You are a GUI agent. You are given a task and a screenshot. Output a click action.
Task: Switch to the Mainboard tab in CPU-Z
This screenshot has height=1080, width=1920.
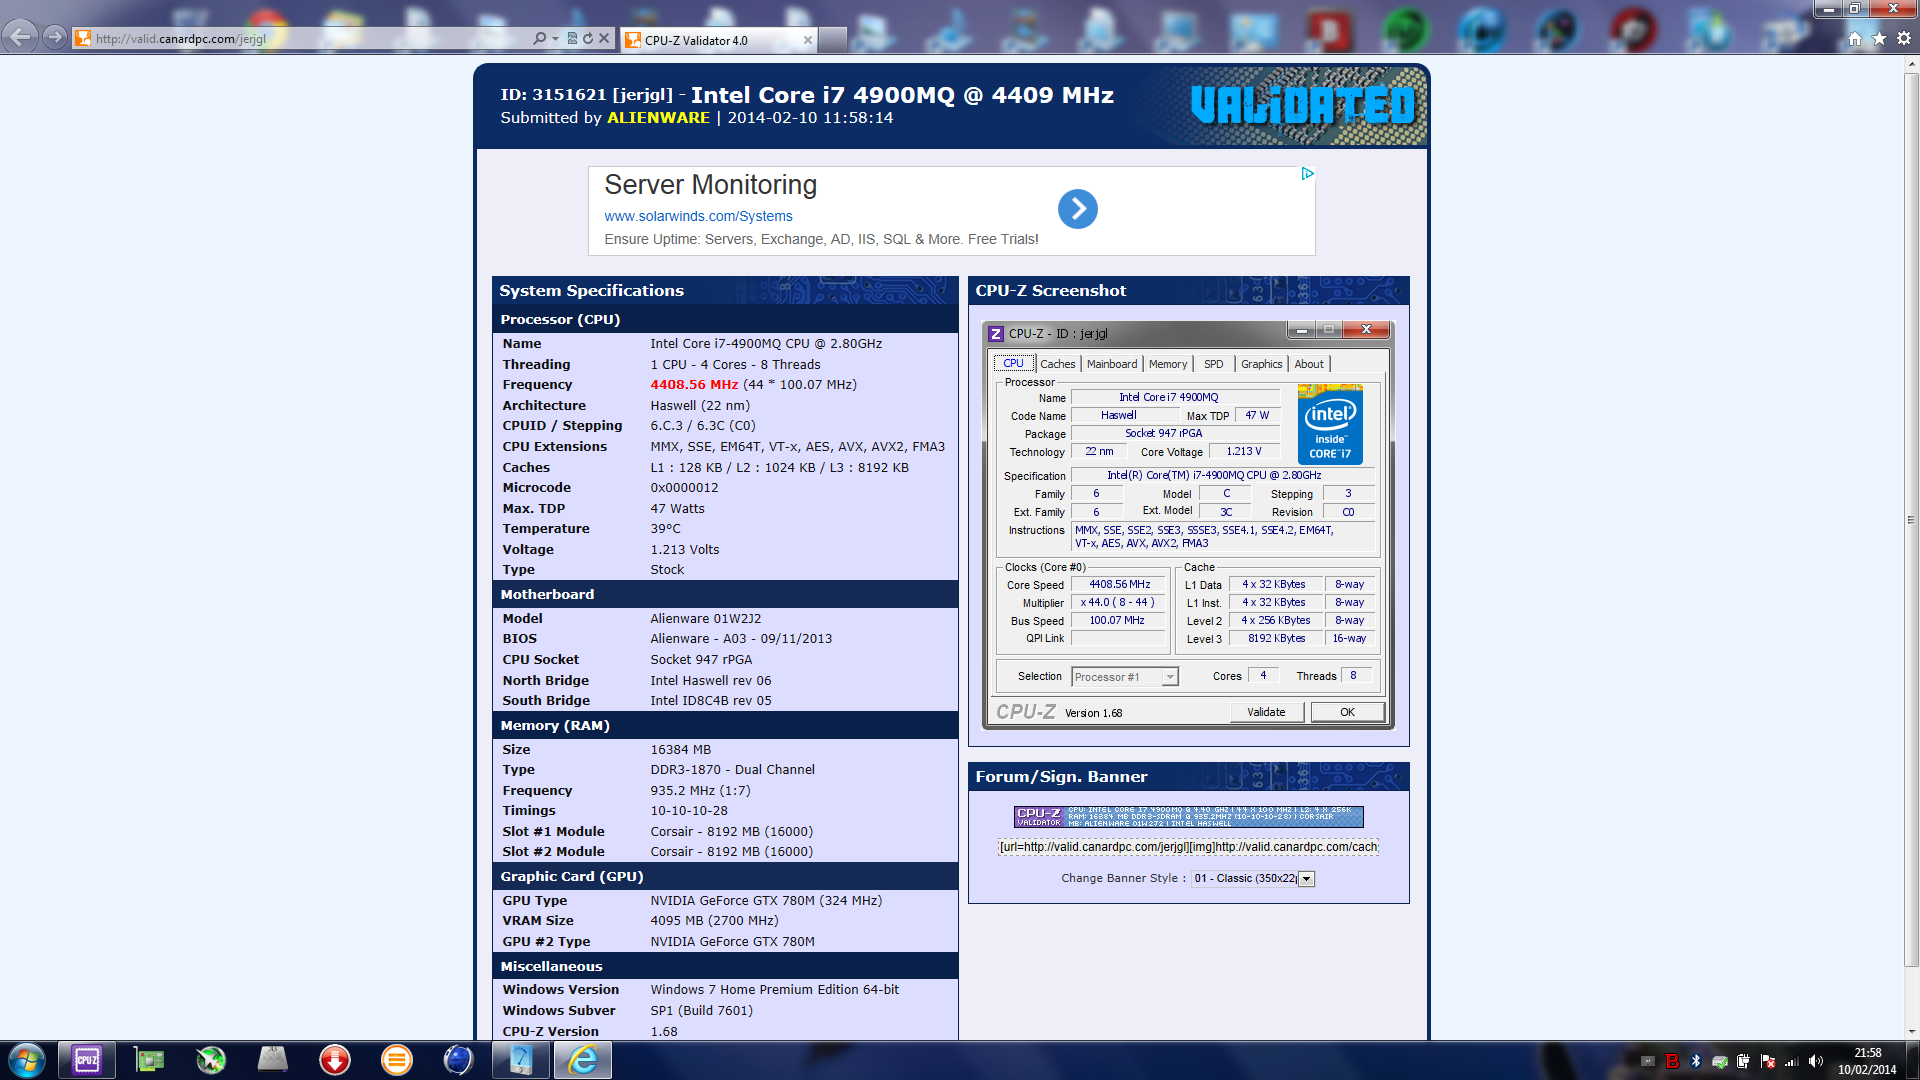click(x=1112, y=364)
